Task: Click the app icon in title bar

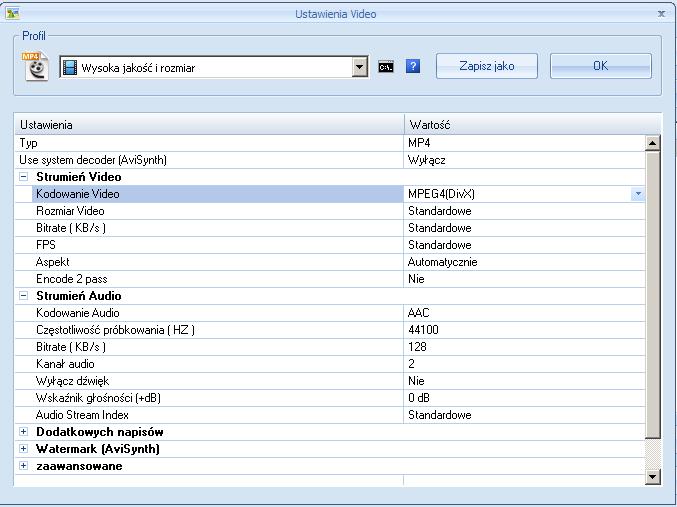Action: pyautogui.click(x=13, y=13)
